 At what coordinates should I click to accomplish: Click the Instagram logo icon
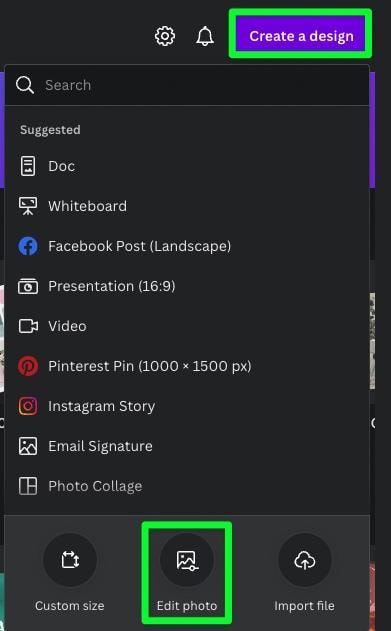(x=28, y=406)
